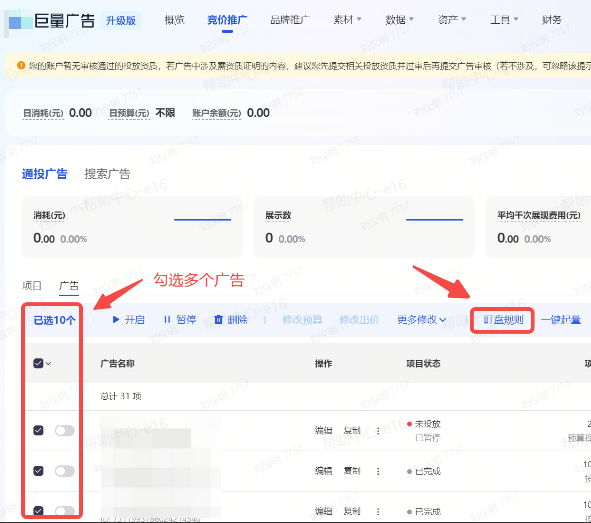The height and width of the screenshot is (523, 591).
Task: Go to the 概览 navigation item
Action: [x=175, y=20]
